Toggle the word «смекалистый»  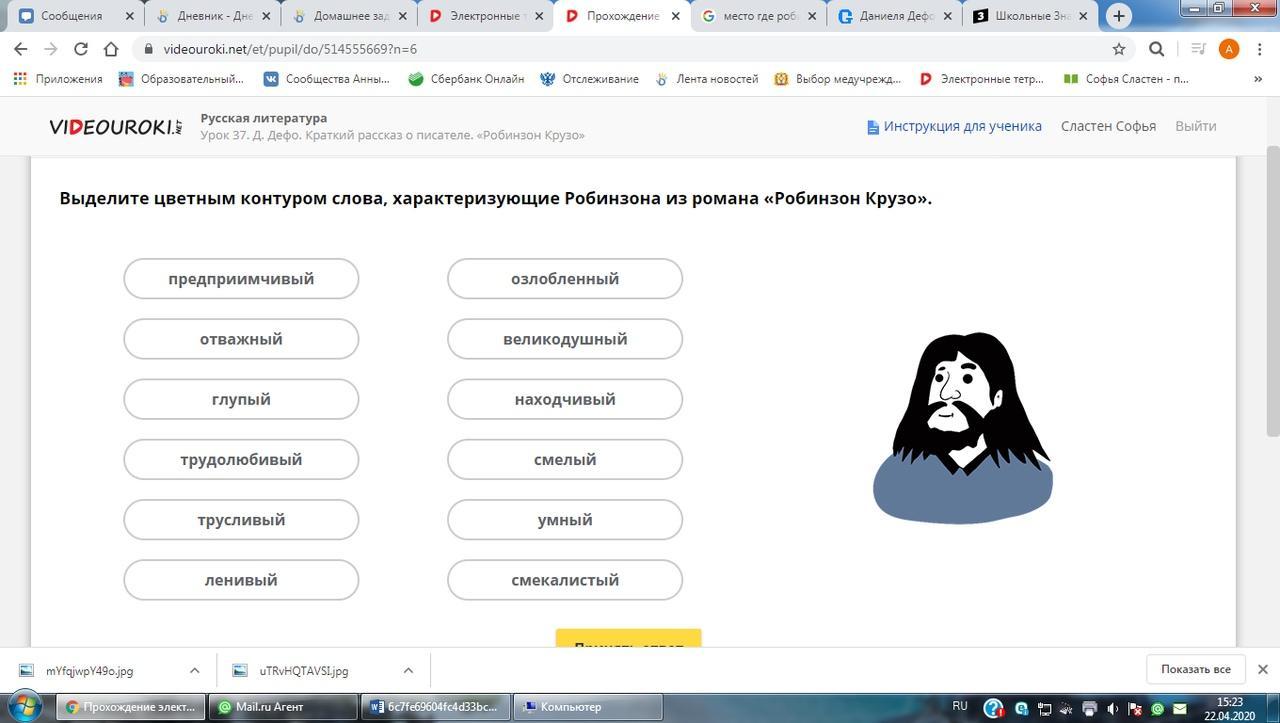(x=565, y=580)
